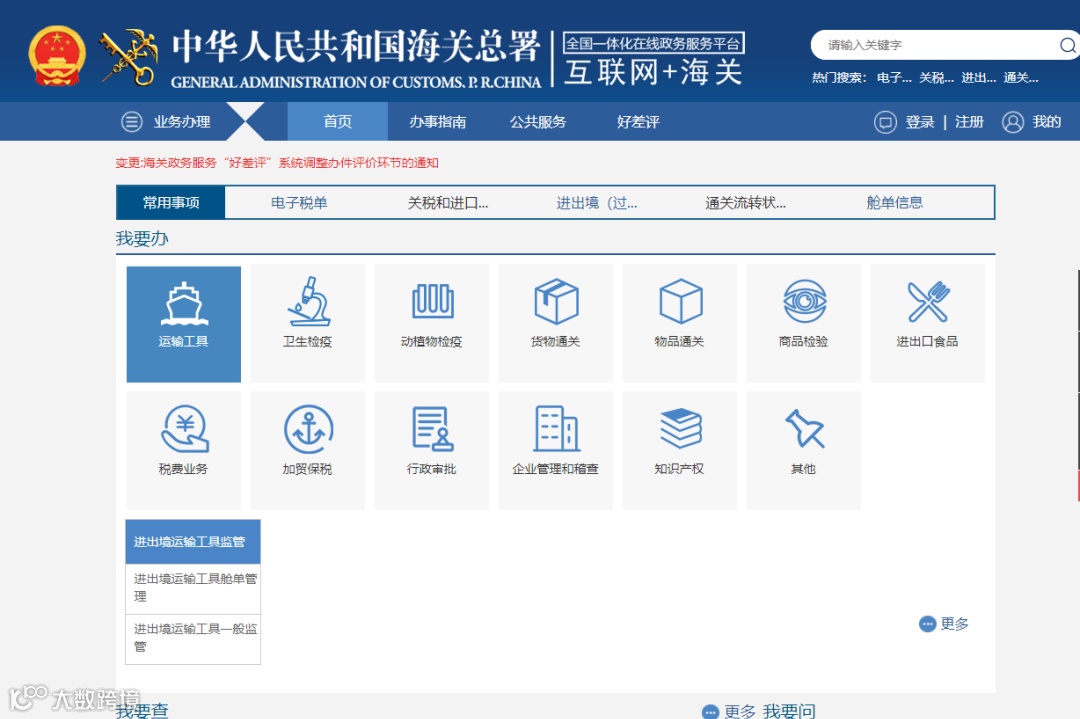1080x719 pixels.
Task: Choose 进出境运输工具一般监管 submenu item
Action: tap(193, 639)
